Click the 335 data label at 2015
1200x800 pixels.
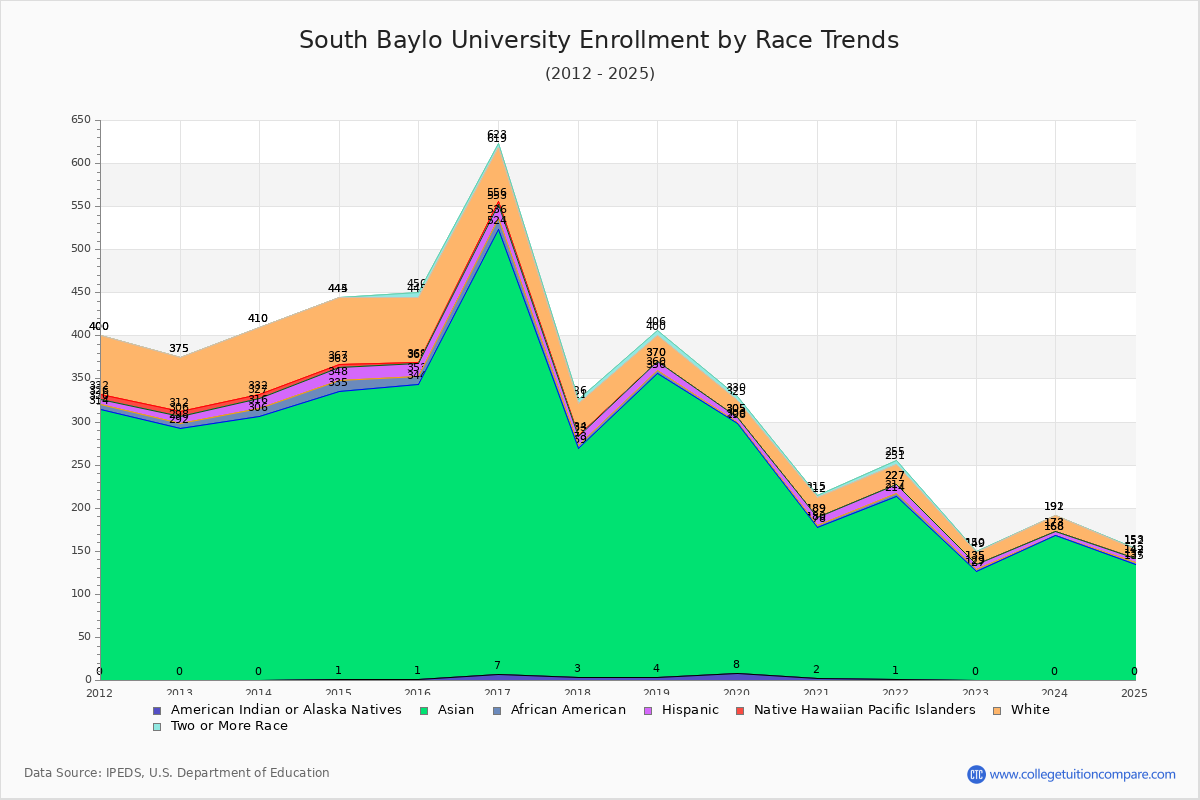coord(338,382)
